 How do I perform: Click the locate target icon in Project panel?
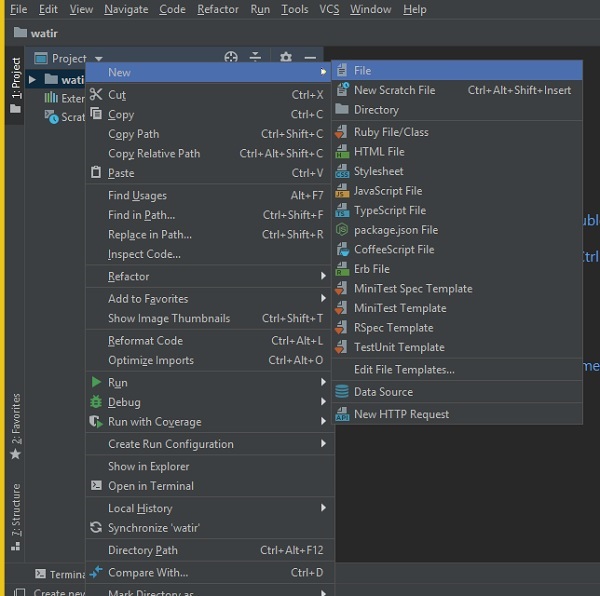[231, 59]
